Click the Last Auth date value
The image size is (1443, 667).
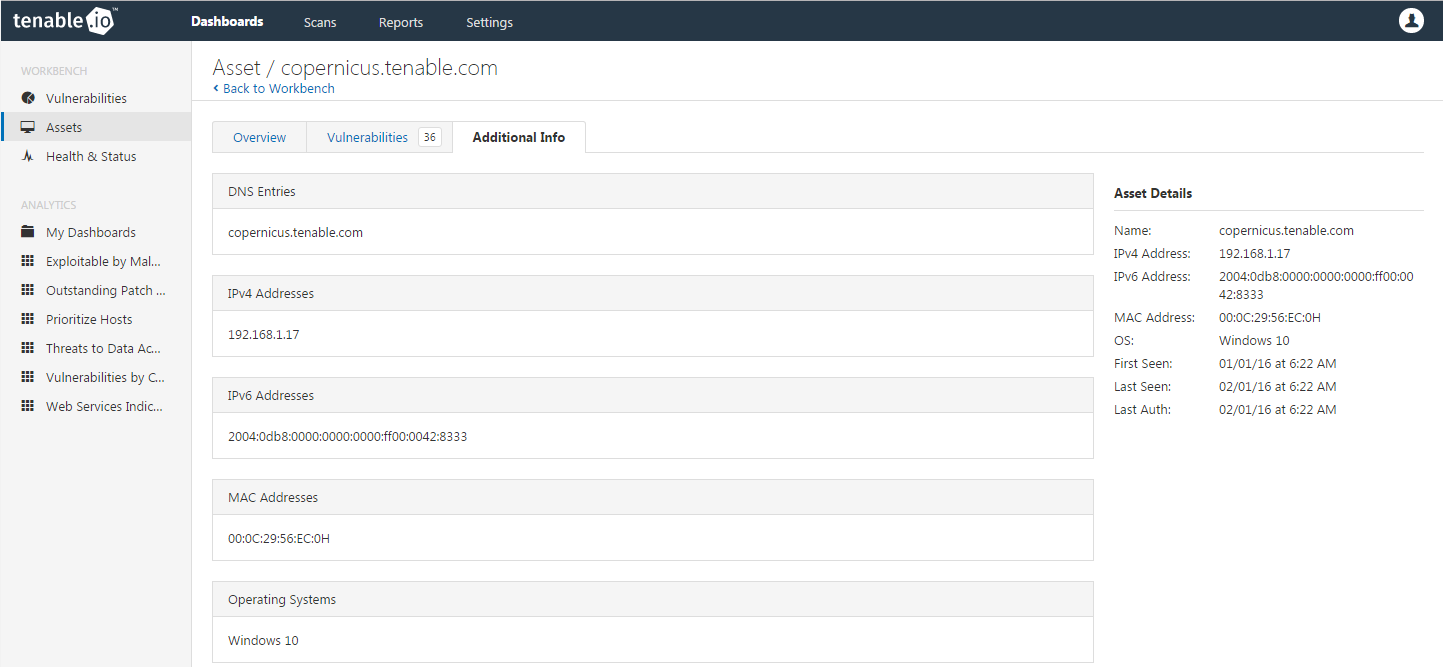(1278, 409)
